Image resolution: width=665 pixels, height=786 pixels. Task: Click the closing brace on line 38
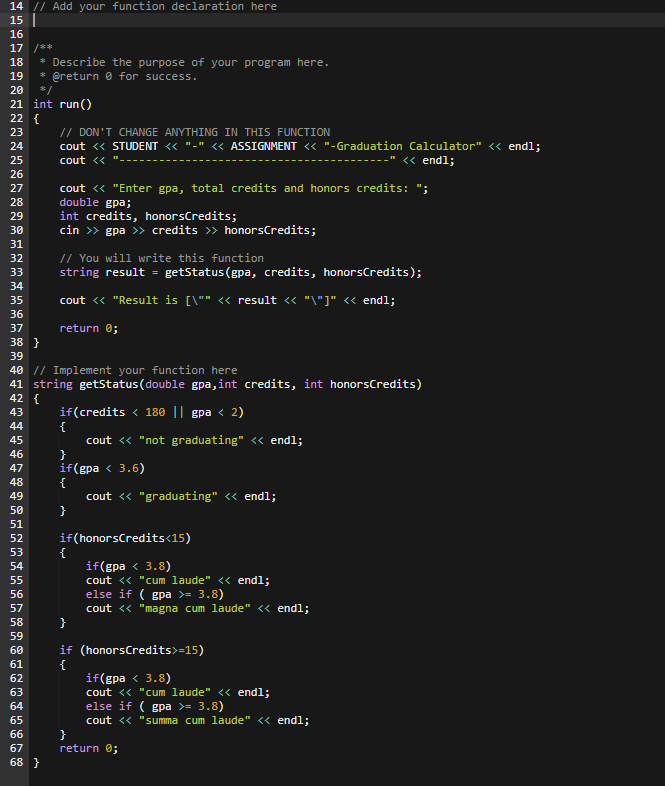(36, 342)
